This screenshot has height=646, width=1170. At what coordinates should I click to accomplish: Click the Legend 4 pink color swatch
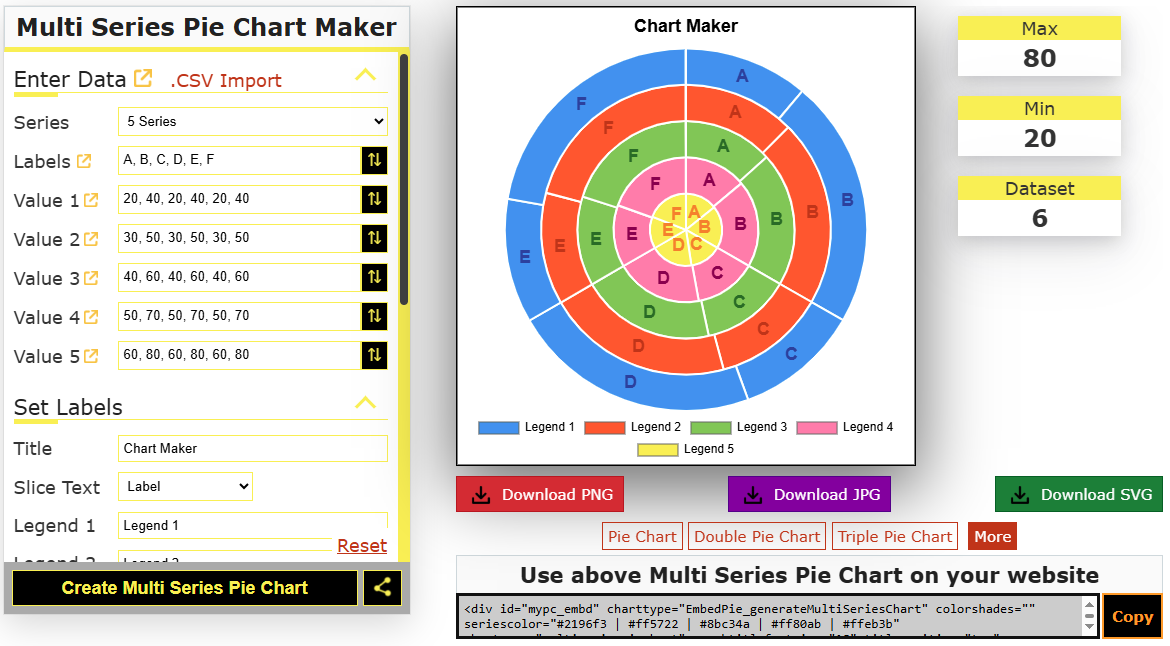point(814,427)
